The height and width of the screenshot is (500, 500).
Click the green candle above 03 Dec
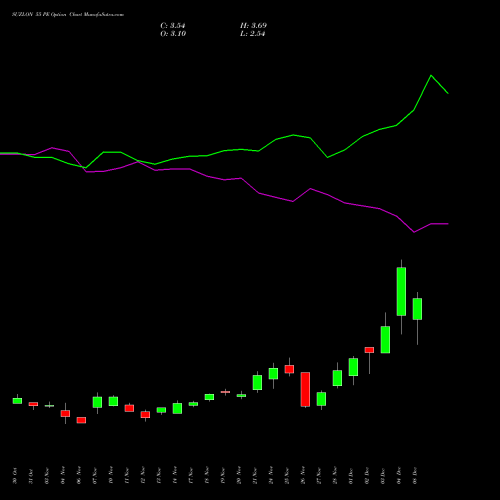(385, 340)
